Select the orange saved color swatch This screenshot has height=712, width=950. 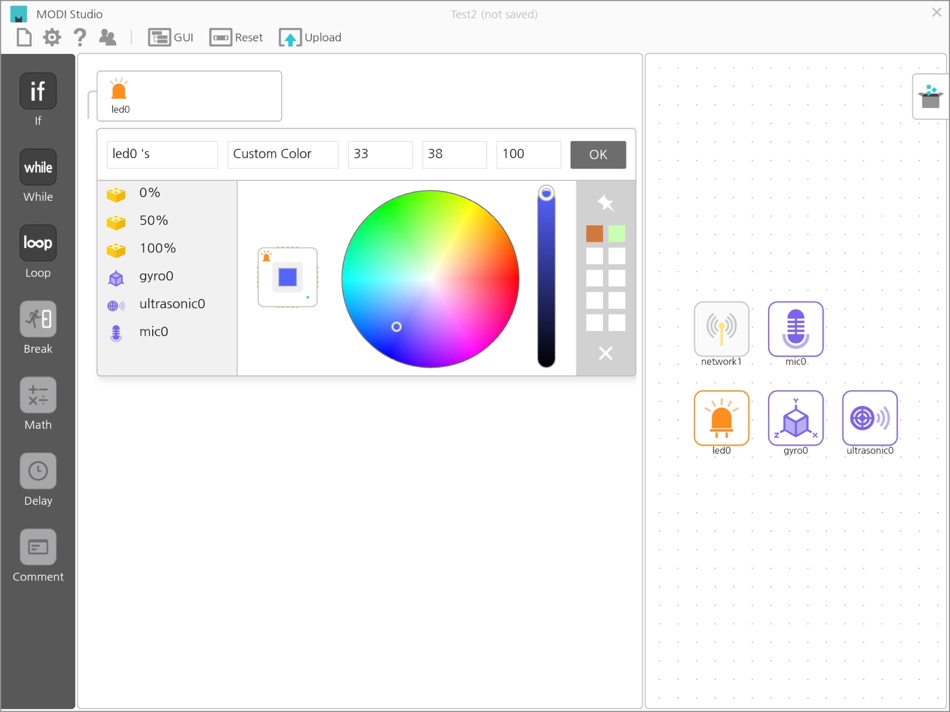pyautogui.click(x=594, y=233)
